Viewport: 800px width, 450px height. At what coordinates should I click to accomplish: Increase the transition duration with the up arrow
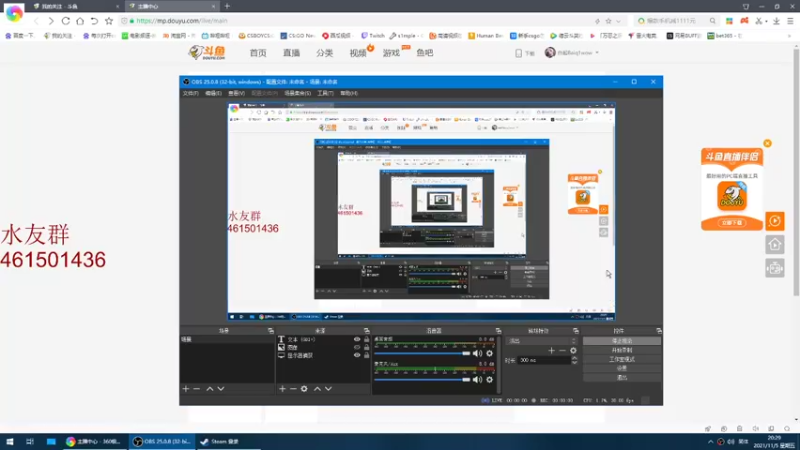pos(574,358)
